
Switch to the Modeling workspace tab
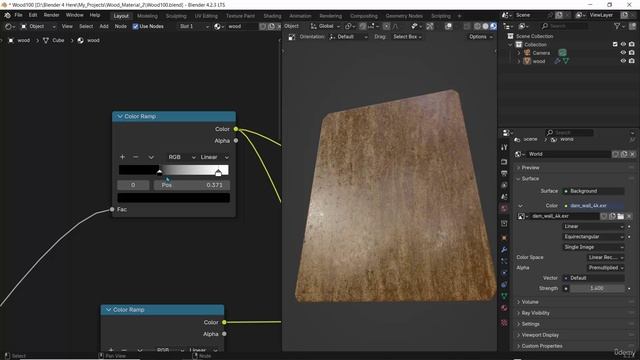[147, 16]
